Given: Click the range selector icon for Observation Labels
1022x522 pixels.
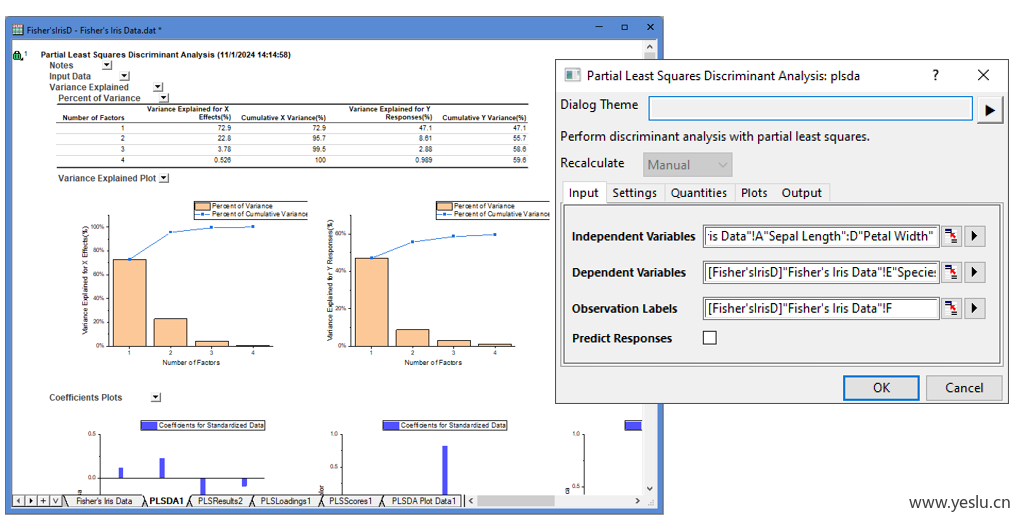Looking at the screenshot, I should click(x=952, y=308).
